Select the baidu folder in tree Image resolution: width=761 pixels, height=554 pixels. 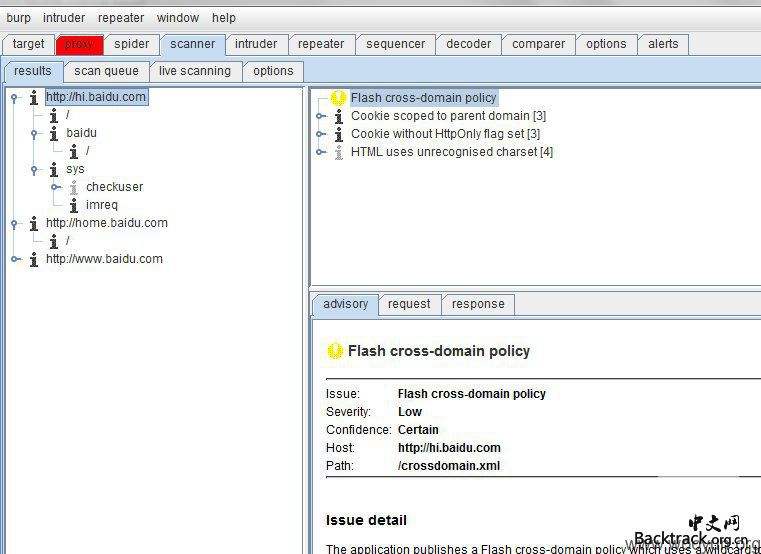tap(82, 133)
